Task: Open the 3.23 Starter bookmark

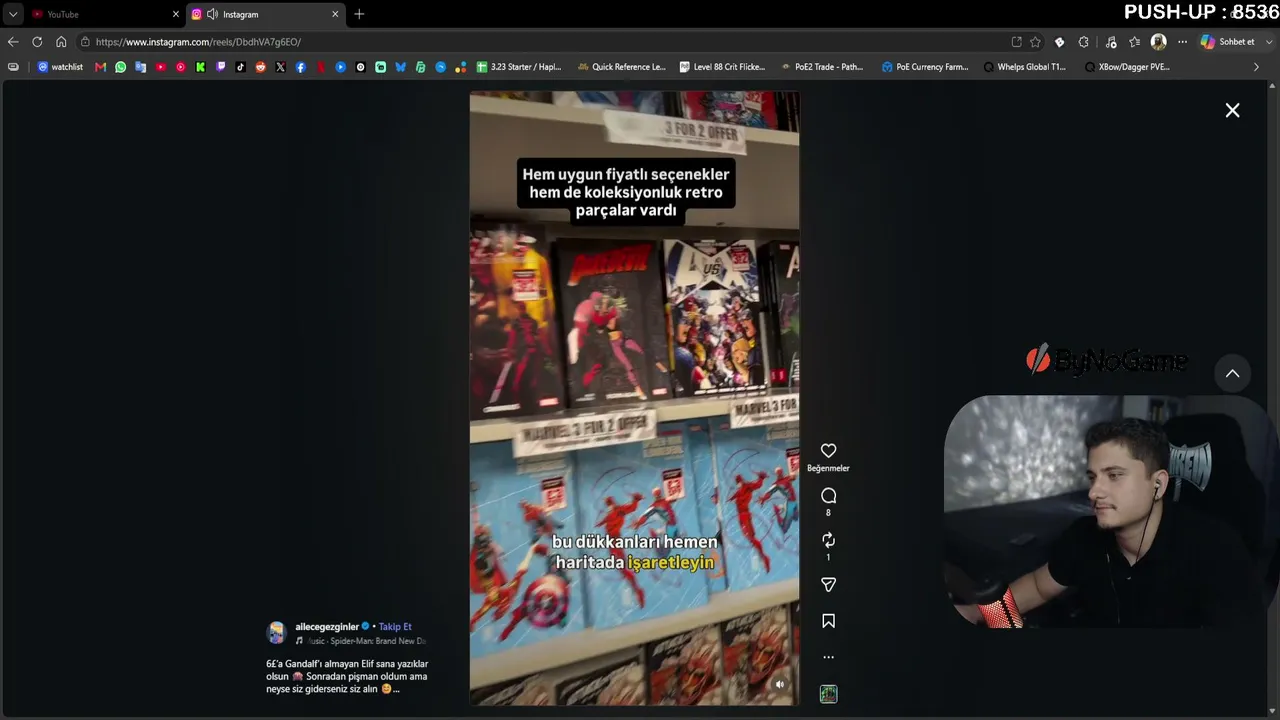Action: [x=519, y=67]
